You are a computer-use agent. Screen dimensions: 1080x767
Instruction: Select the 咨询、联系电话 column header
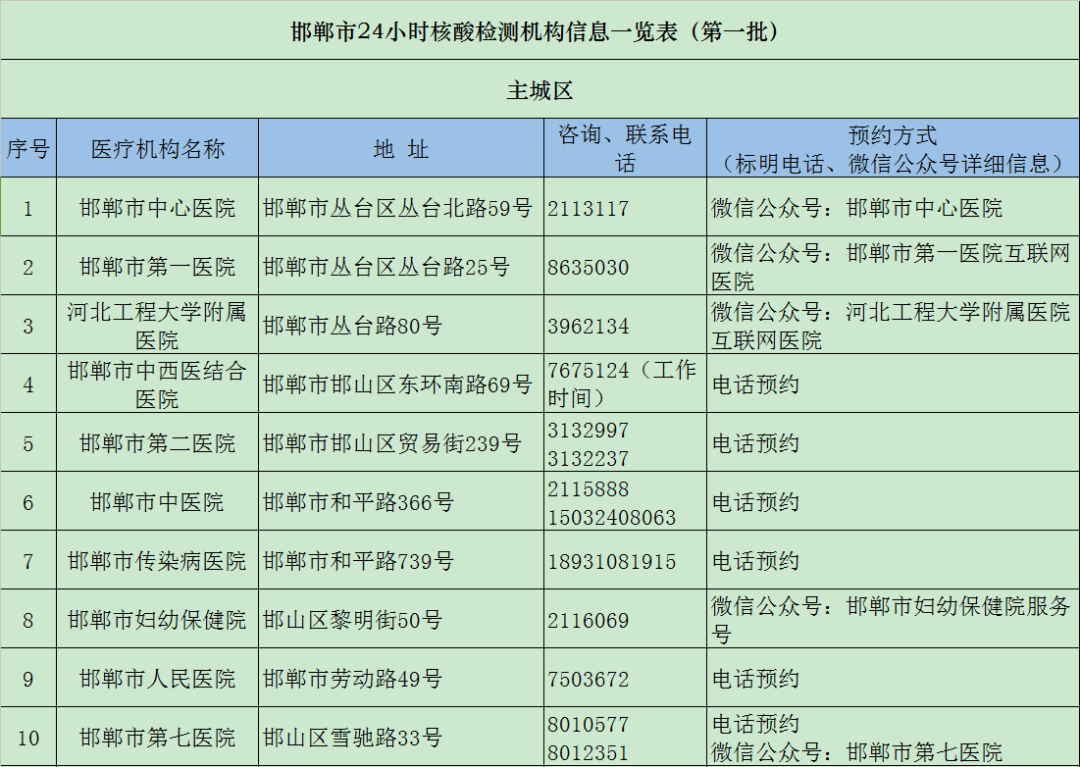(x=625, y=149)
